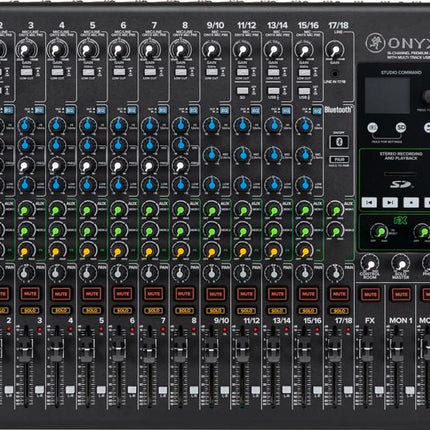Click the SD button under Studio Command
The width and height of the screenshot is (430, 430).
pyautogui.click(x=401, y=128)
